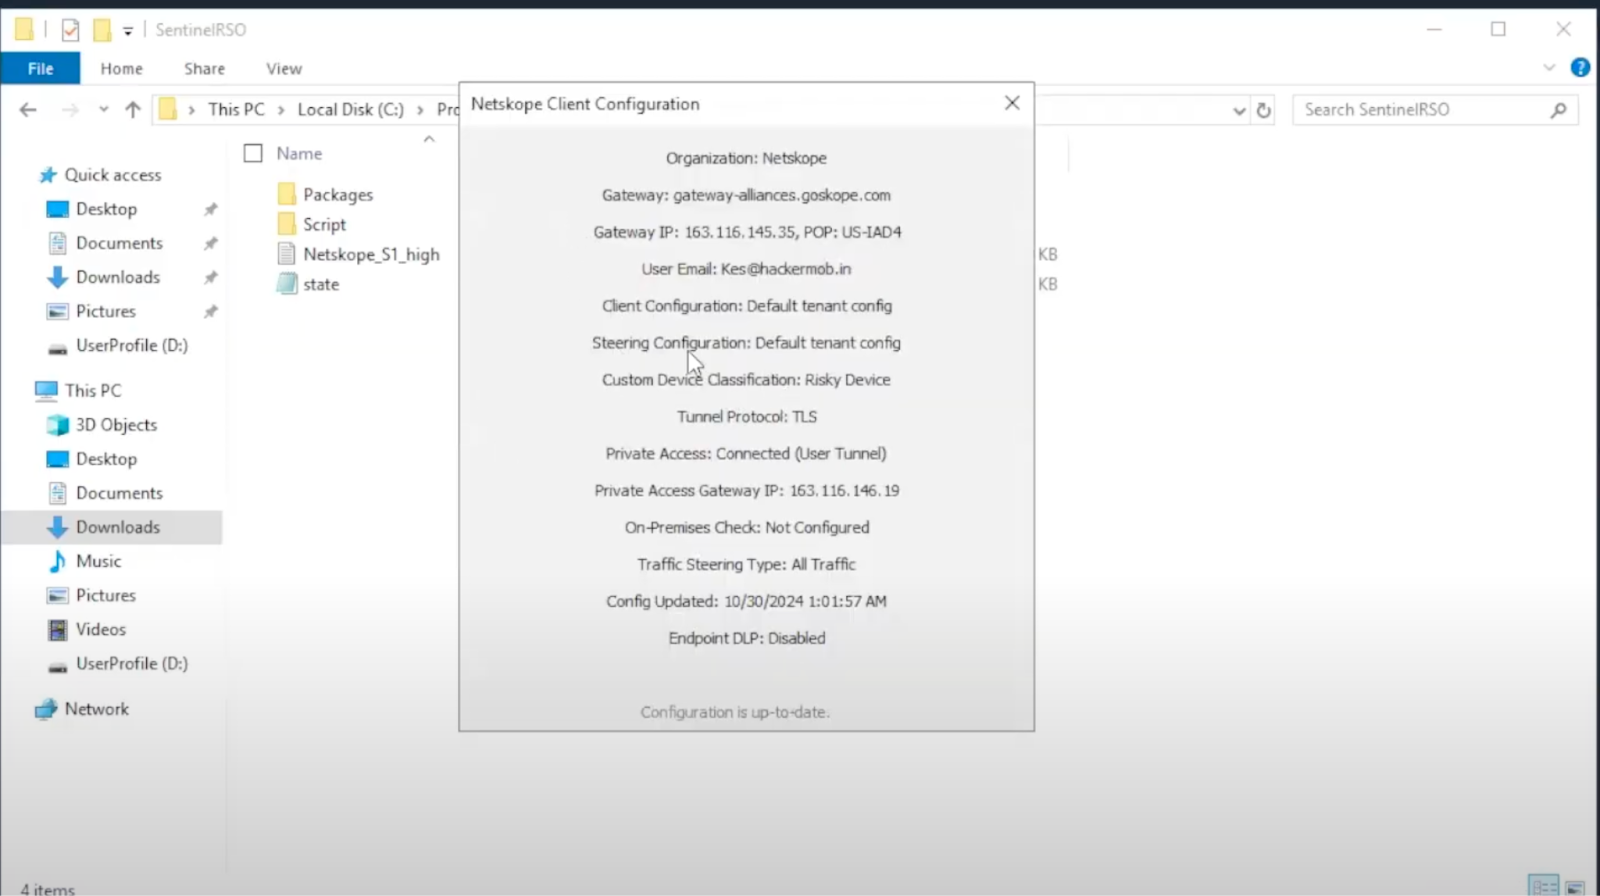Toggle the select-all checkbox beside Name
The image size is (1600, 896).
coord(253,153)
